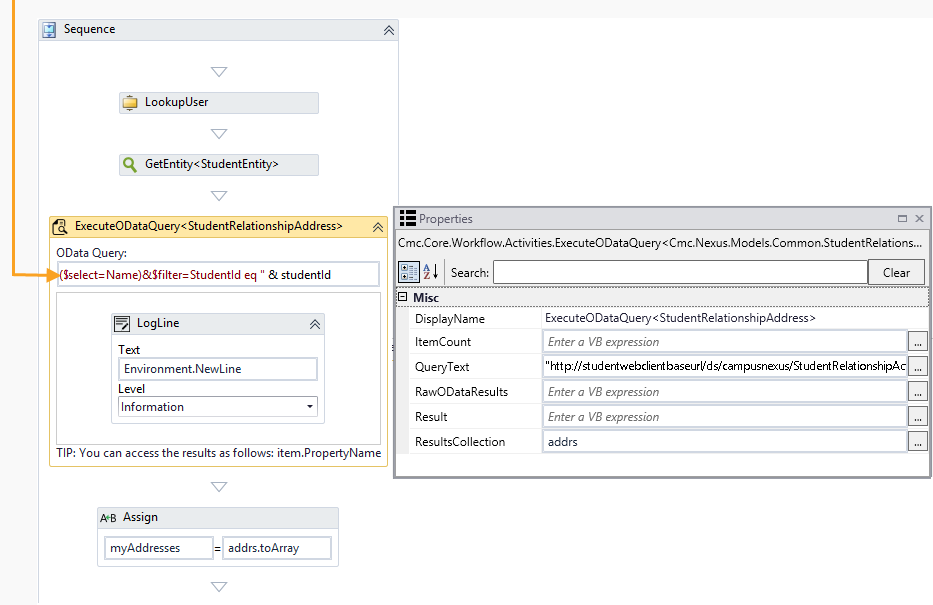Open expression editor for ItemCount

(918, 342)
